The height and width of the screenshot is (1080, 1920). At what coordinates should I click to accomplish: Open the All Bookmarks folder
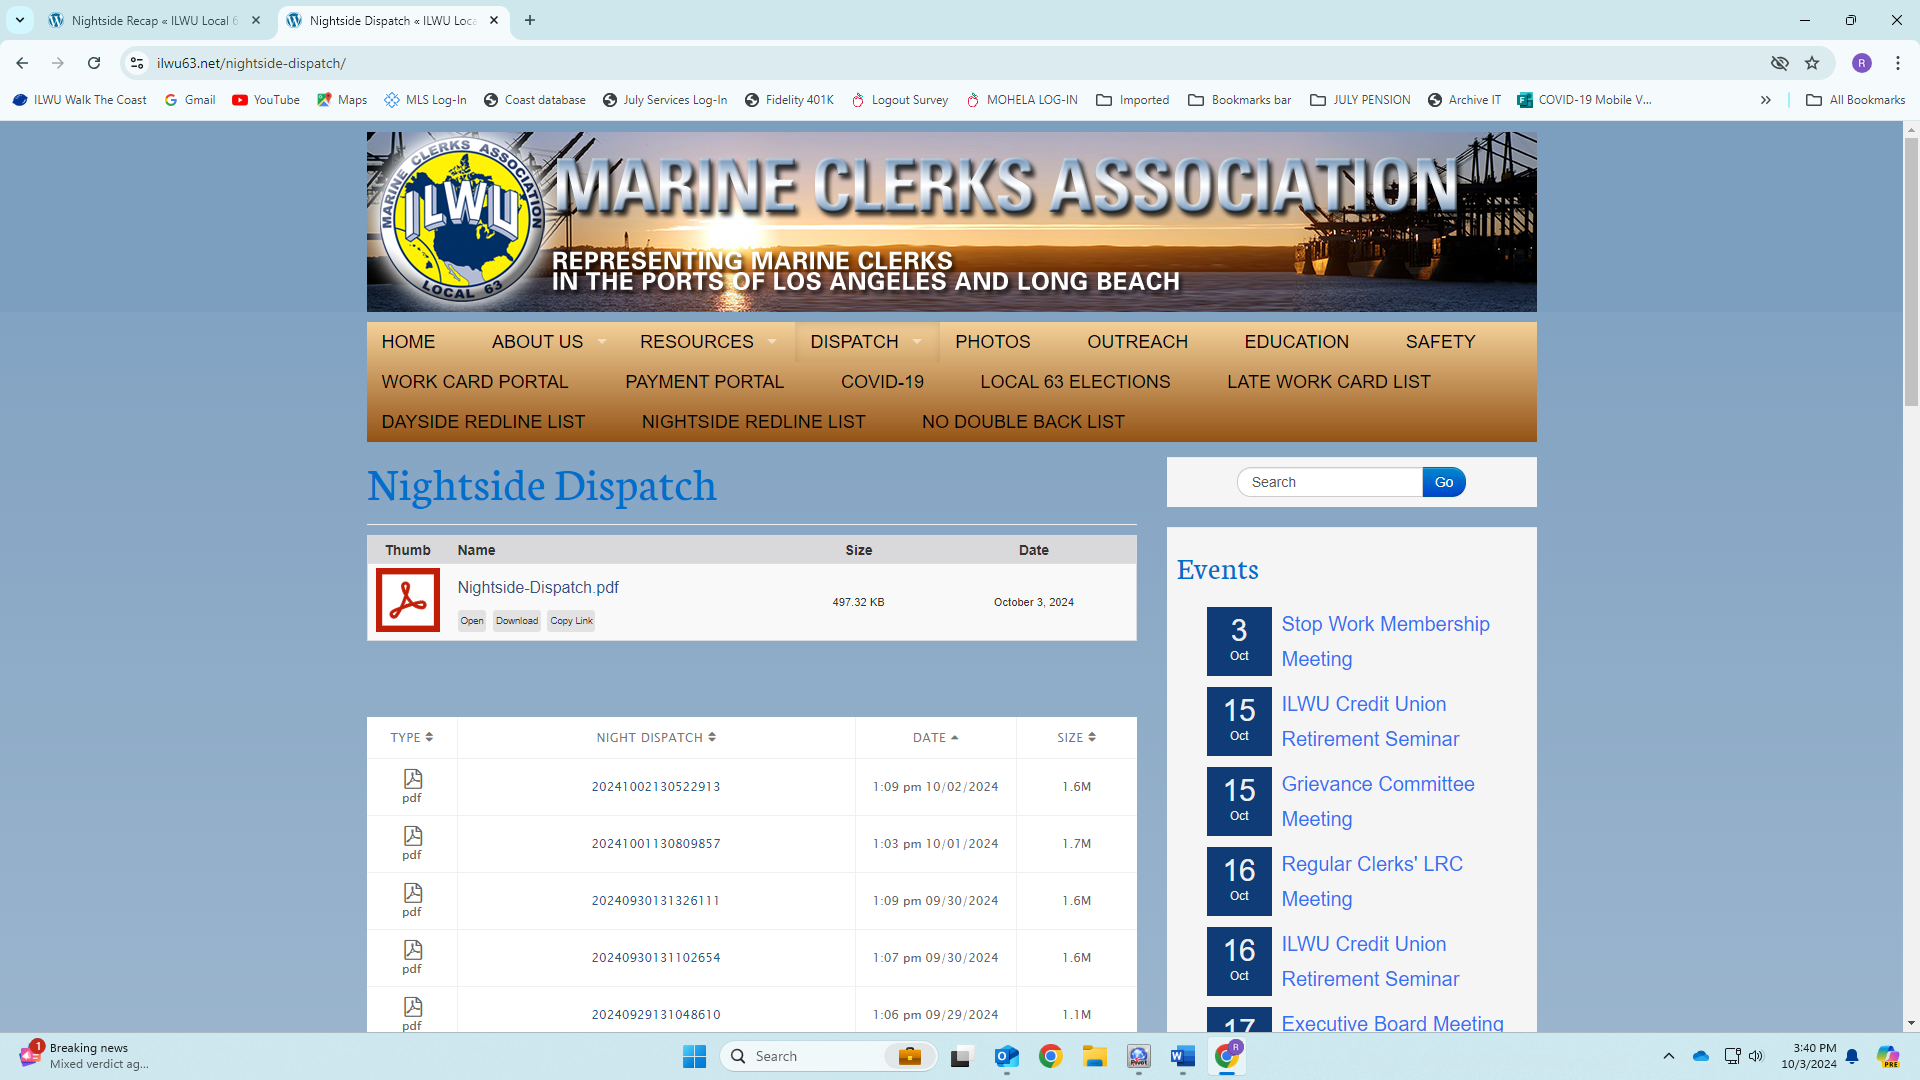coord(1856,100)
